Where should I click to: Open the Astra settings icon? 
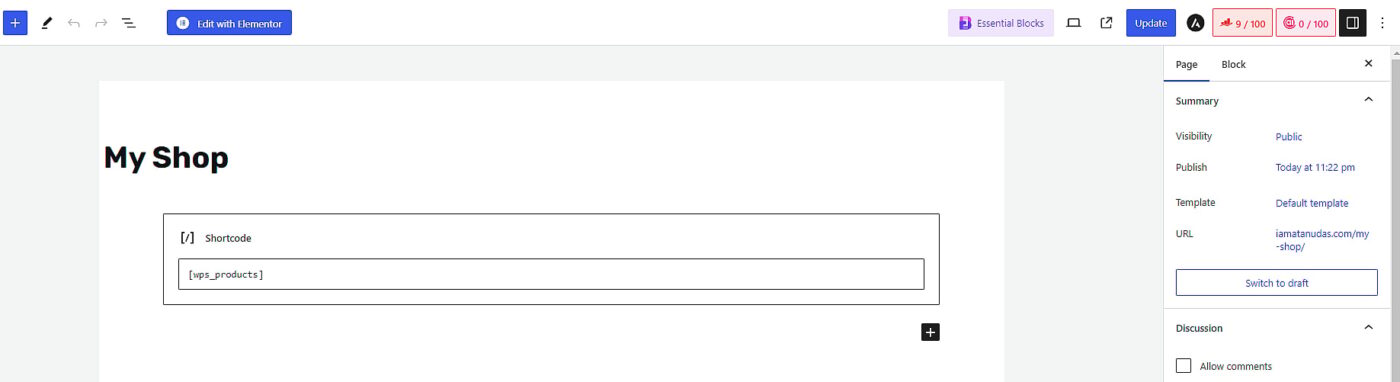(1195, 23)
